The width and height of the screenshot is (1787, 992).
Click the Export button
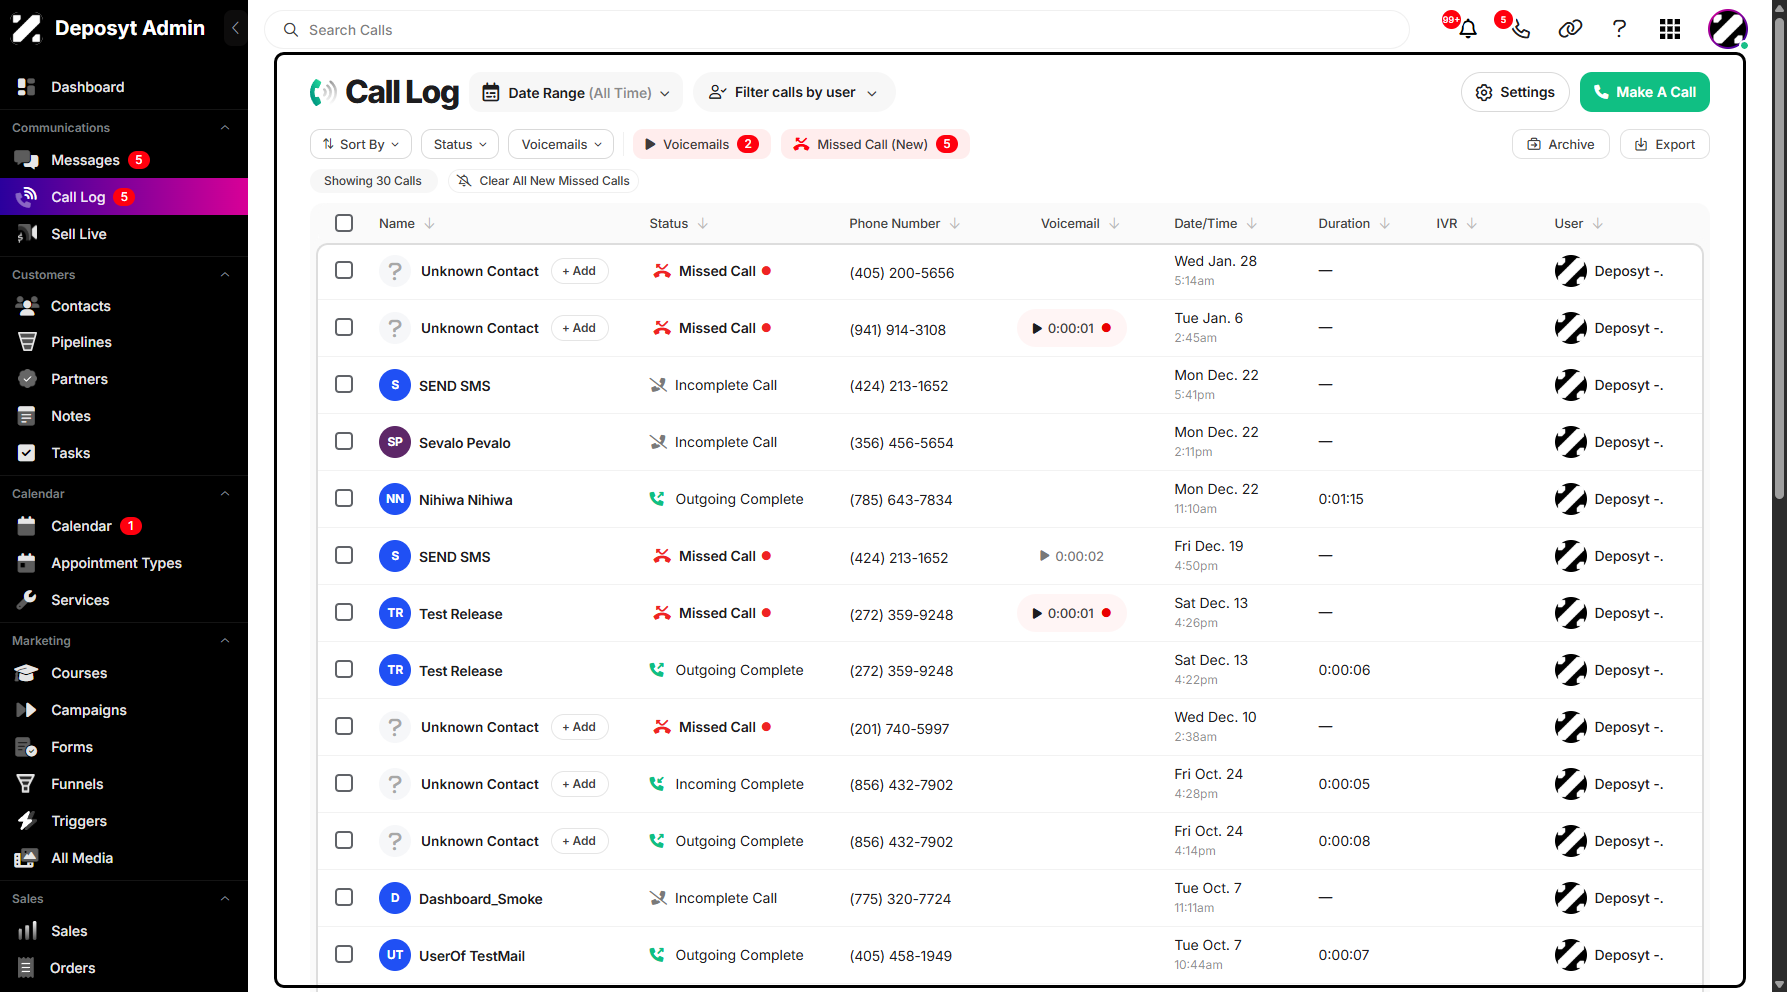pos(1664,144)
